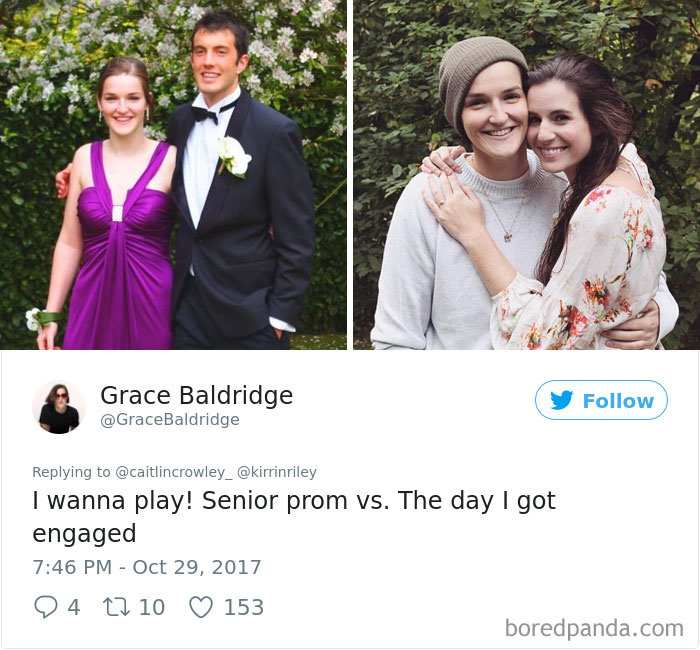Open the engagement day photo
This screenshot has width=700, height=650.
click(526, 175)
